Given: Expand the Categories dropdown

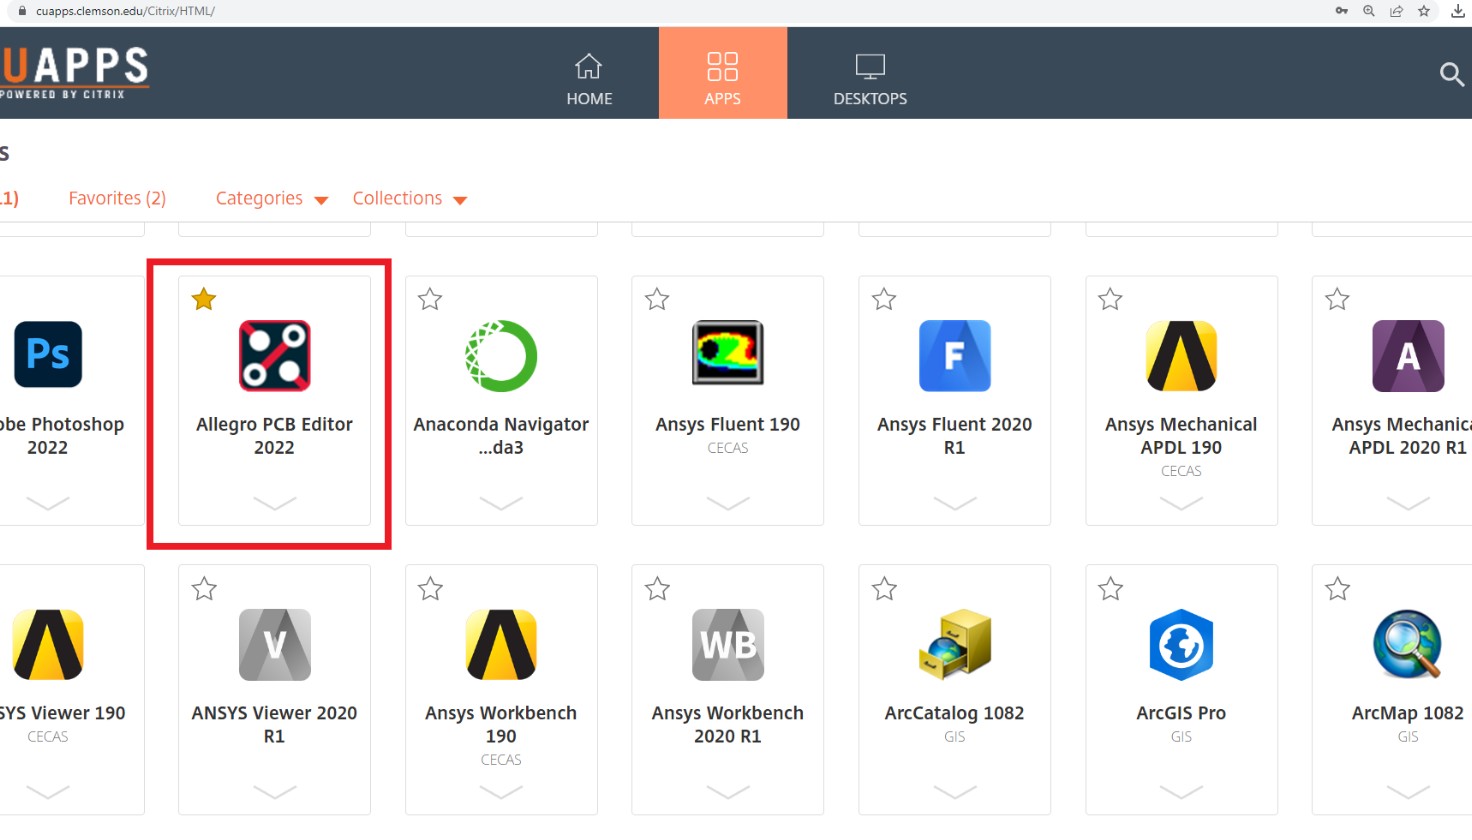Looking at the screenshot, I should point(271,199).
